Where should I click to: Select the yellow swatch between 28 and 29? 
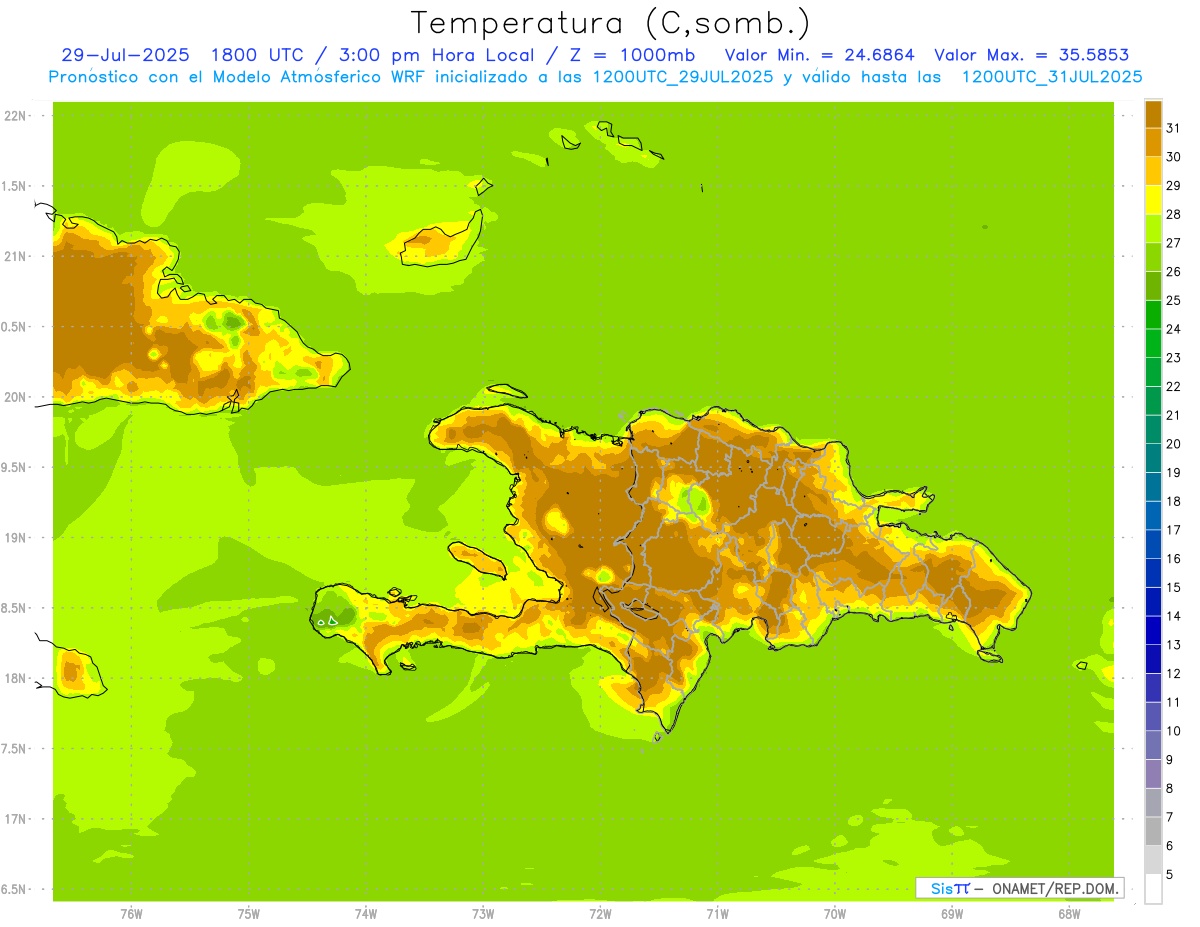[1153, 199]
